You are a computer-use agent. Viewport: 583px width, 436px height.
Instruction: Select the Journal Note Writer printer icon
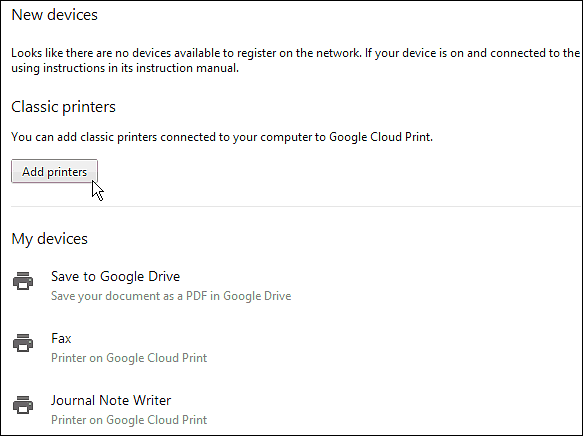point(23,405)
